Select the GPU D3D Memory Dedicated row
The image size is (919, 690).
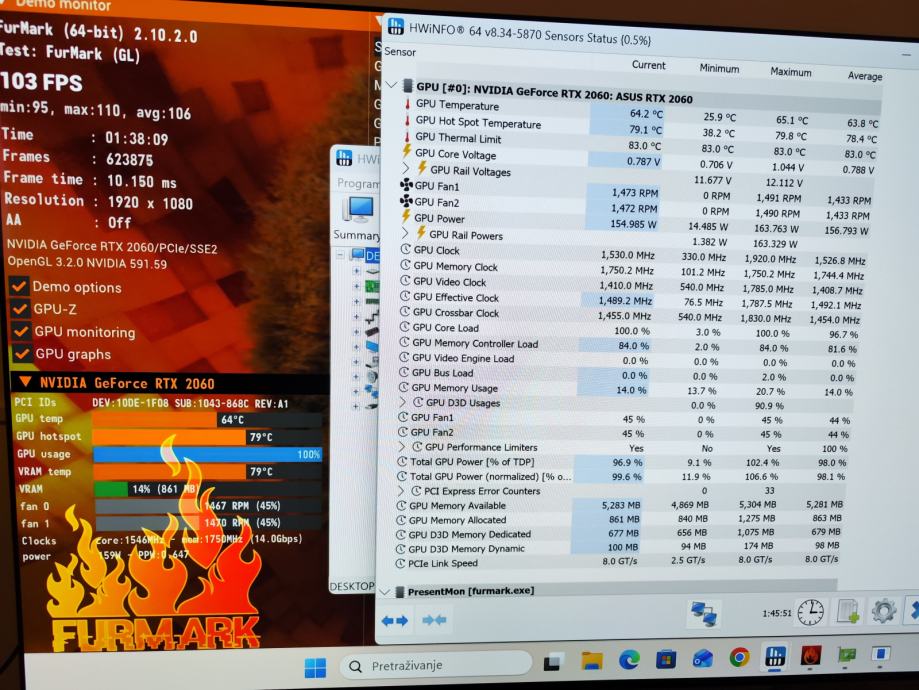point(618,533)
